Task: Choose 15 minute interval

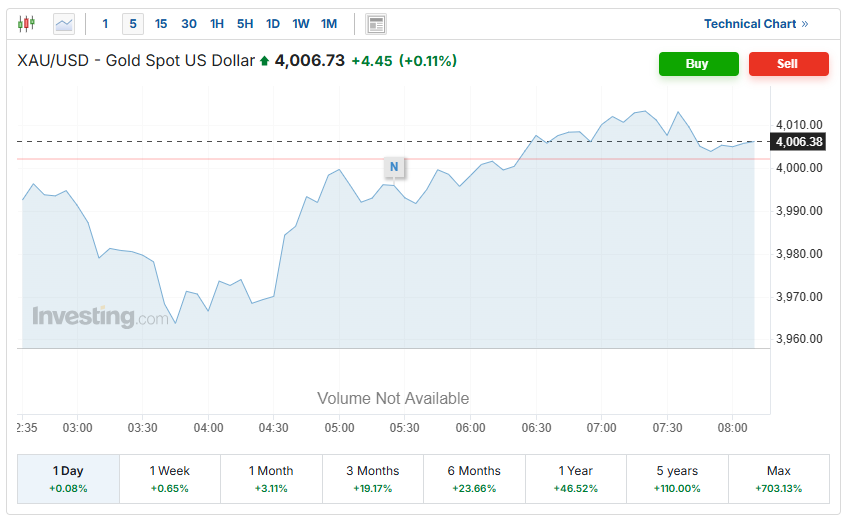Action: (161, 24)
